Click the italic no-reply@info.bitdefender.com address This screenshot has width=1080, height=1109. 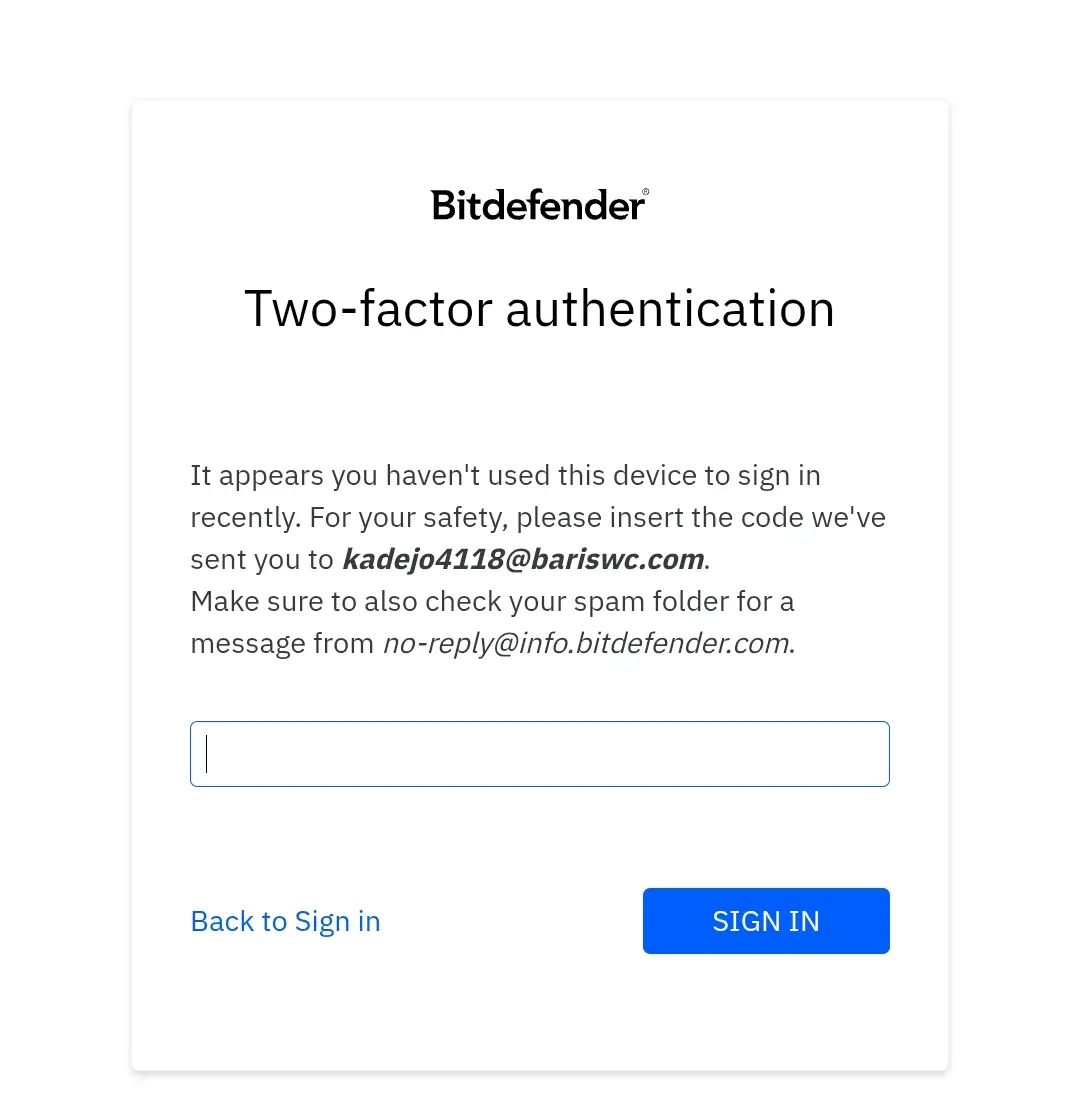[586, 644]
